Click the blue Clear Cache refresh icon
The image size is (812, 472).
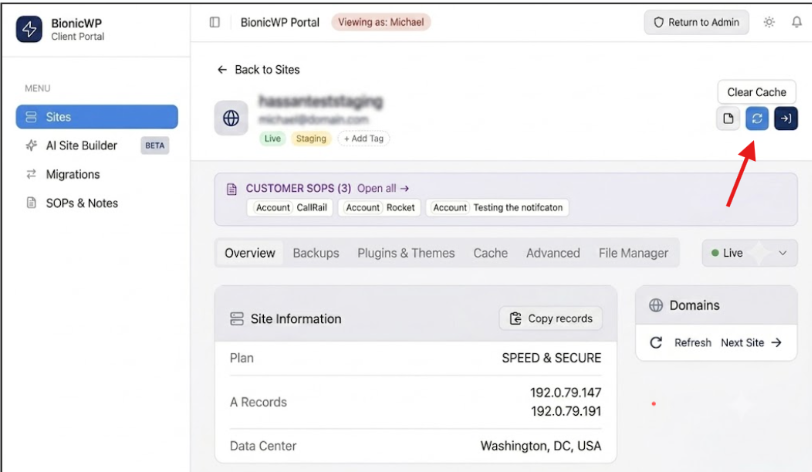point(757,119)
